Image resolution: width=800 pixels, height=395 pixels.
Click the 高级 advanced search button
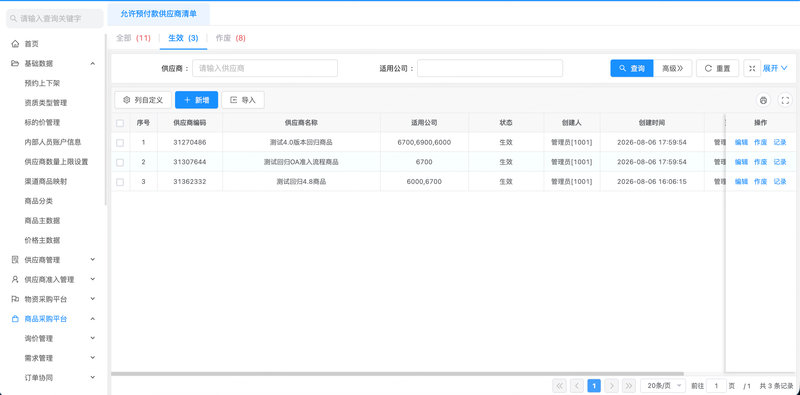pos(672,68)
